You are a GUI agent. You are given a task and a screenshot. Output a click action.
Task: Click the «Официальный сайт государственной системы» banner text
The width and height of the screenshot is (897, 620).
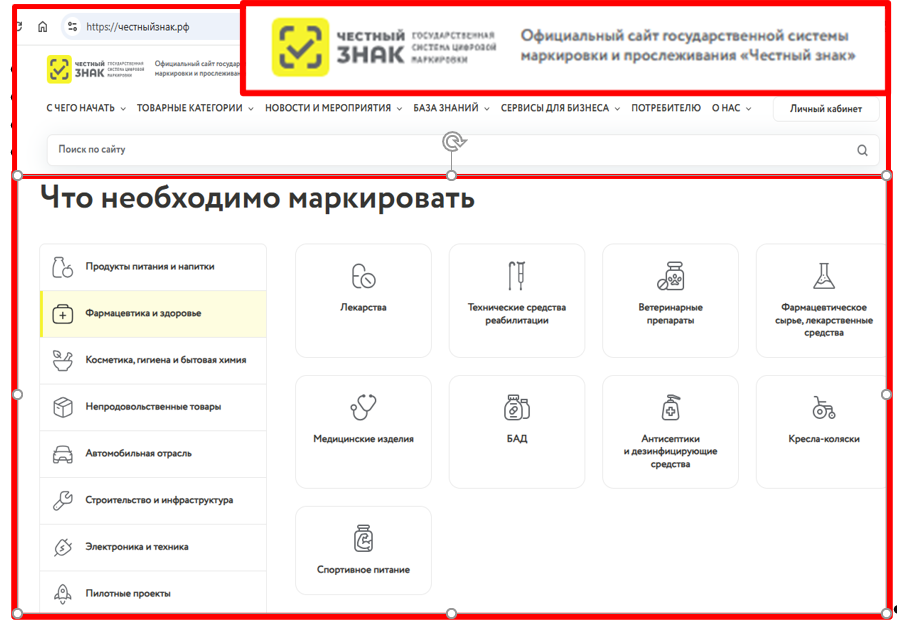pyautogui.click(x=688, y=46)
